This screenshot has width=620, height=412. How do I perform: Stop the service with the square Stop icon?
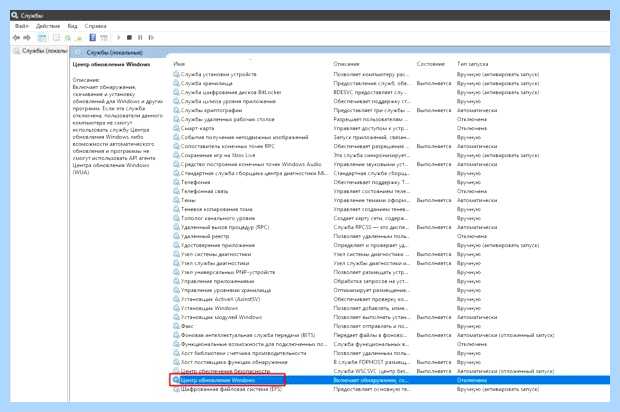[129, 38]
